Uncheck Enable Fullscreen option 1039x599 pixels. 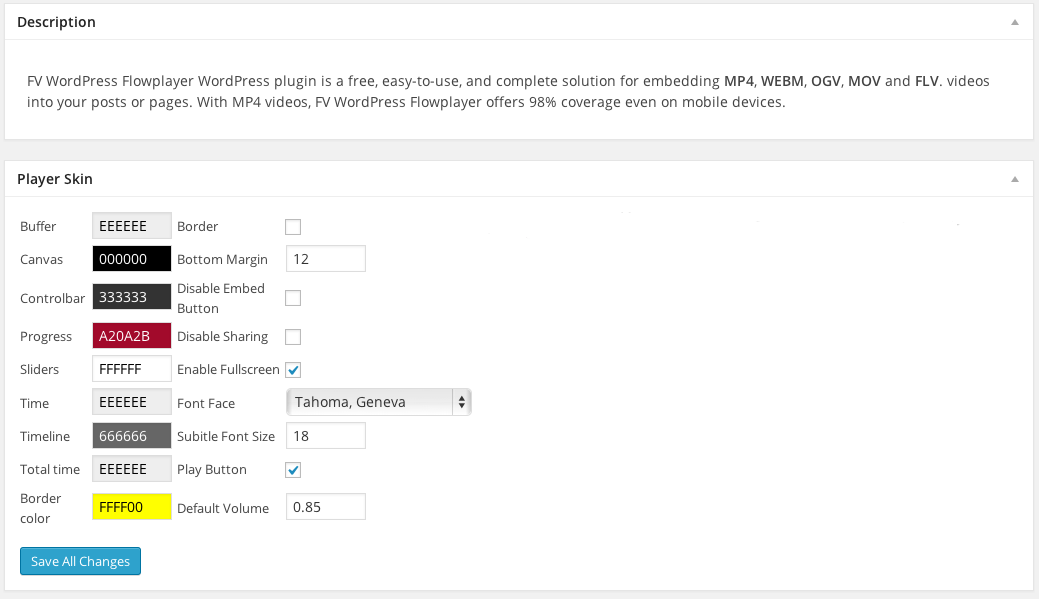[293, 370]
